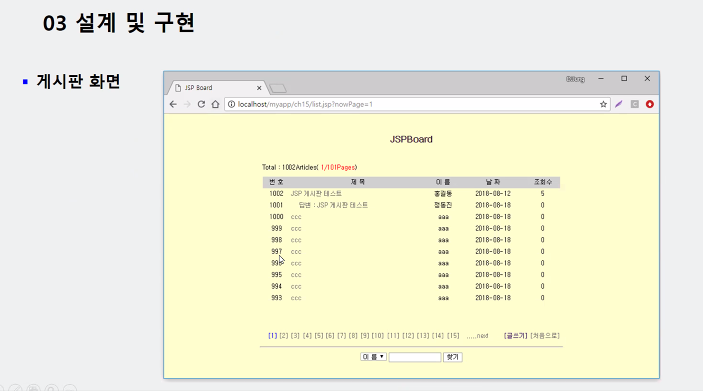
Task: Open the ccc post in row 998
Action: point(296,240)
